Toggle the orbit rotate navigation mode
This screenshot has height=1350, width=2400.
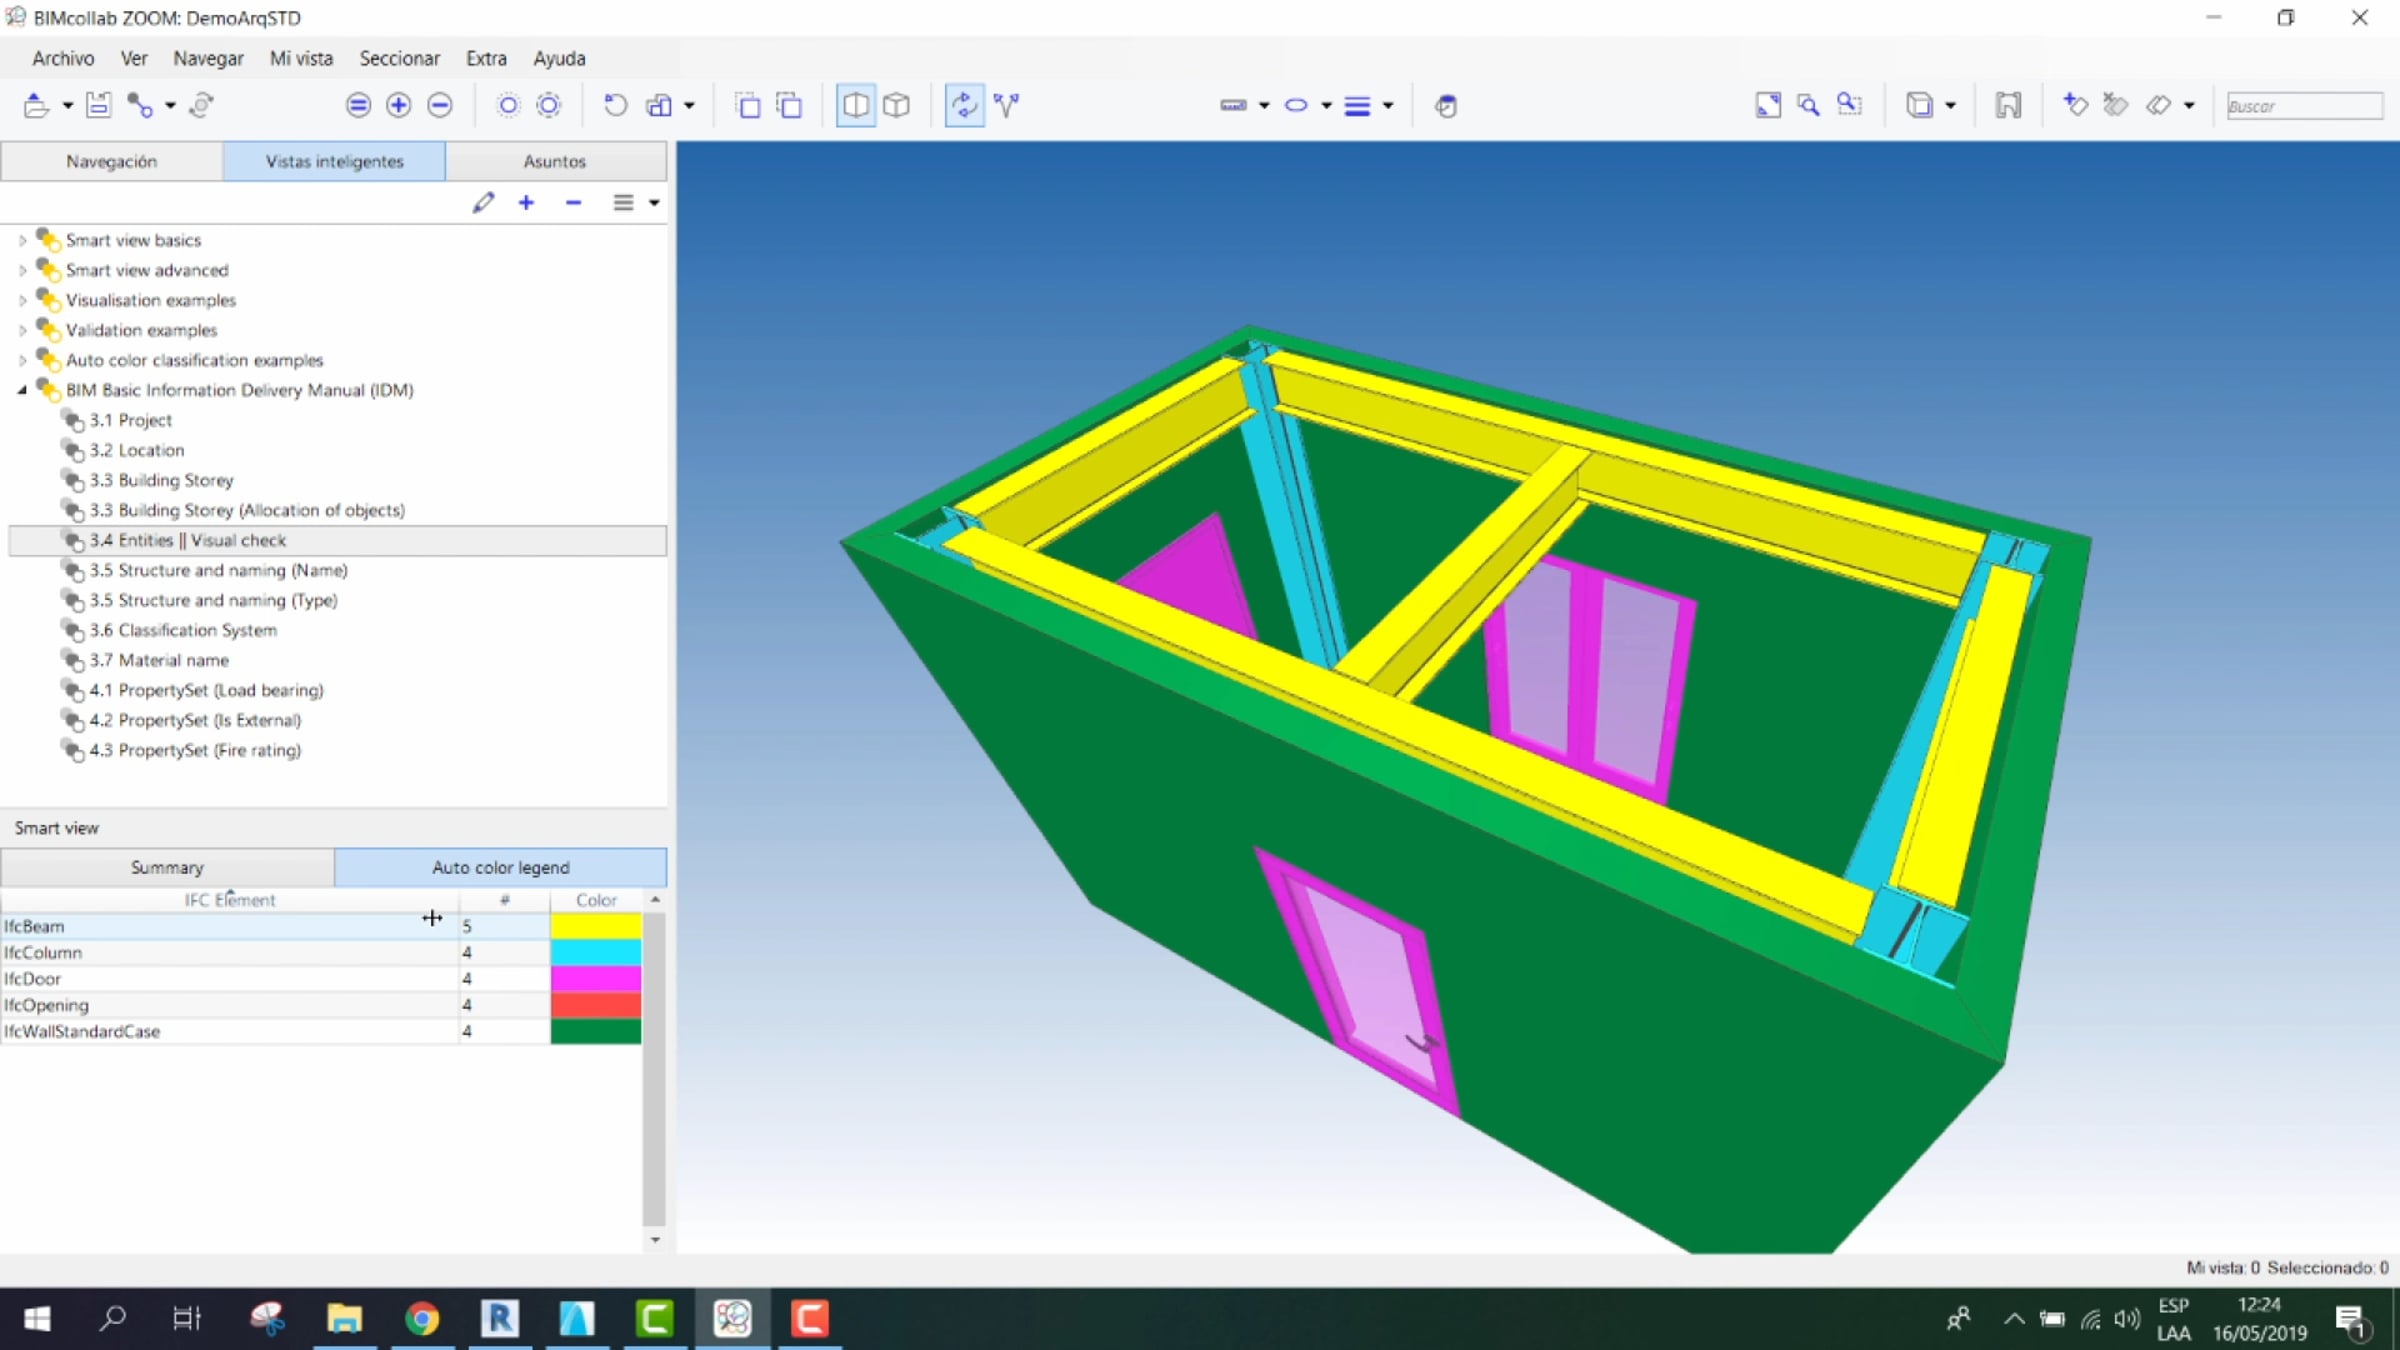click(x=964, y=105)
